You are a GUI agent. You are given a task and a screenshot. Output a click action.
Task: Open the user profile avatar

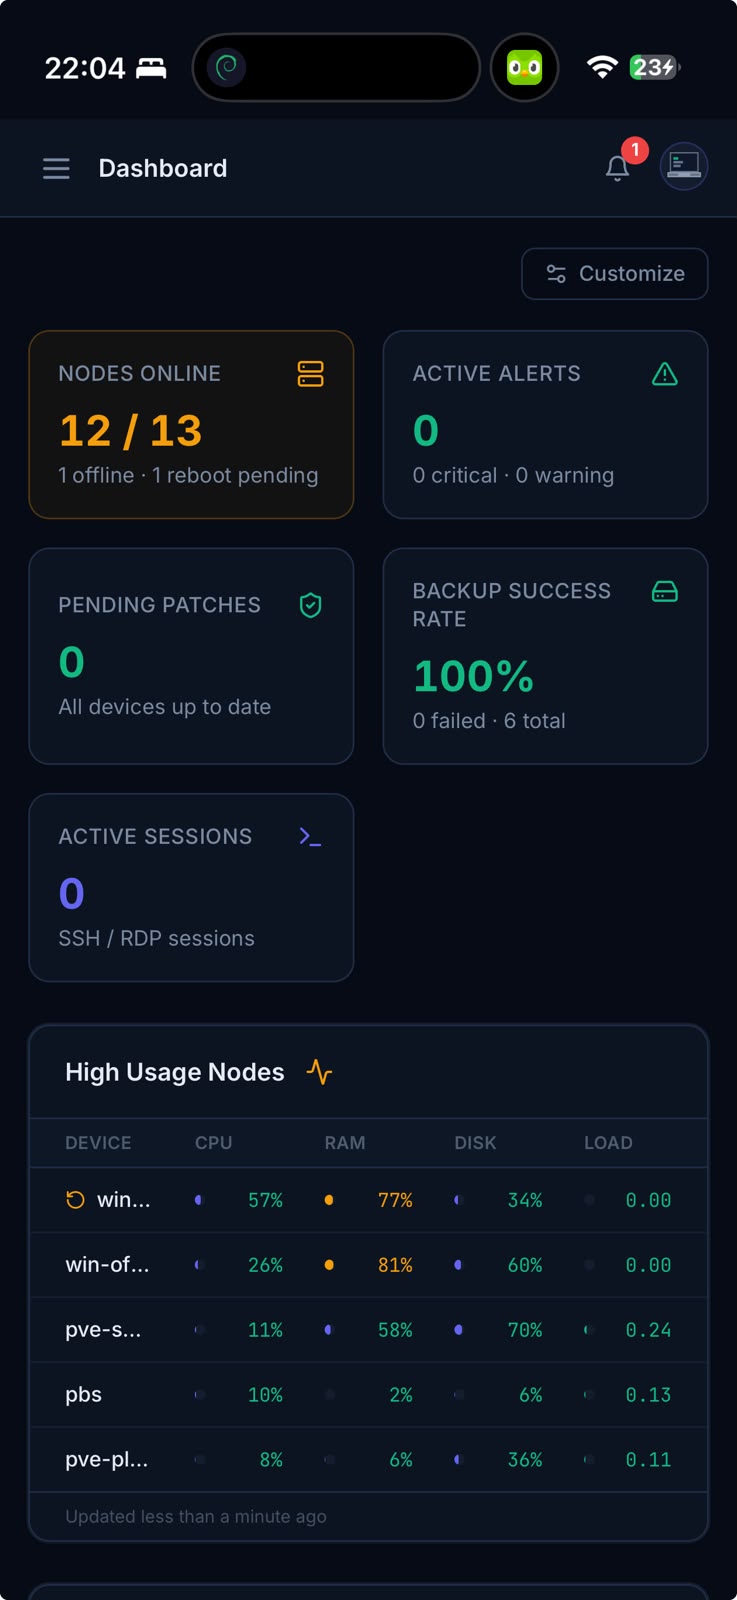tap(684, 166)
